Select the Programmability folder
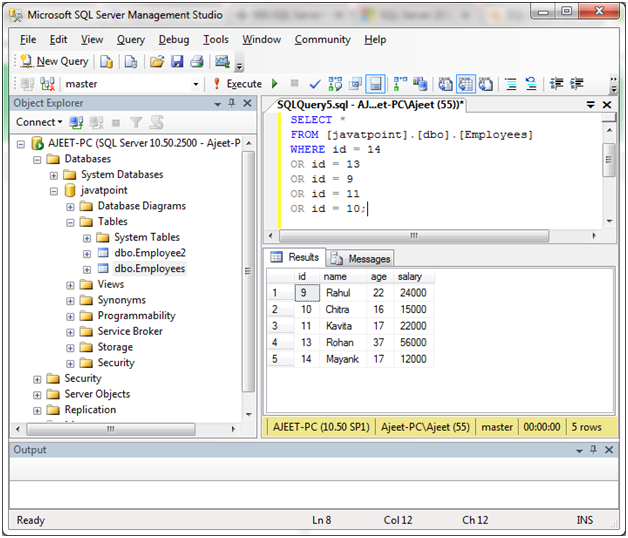This screenshot has width=628, height=538. coord(137,316)
